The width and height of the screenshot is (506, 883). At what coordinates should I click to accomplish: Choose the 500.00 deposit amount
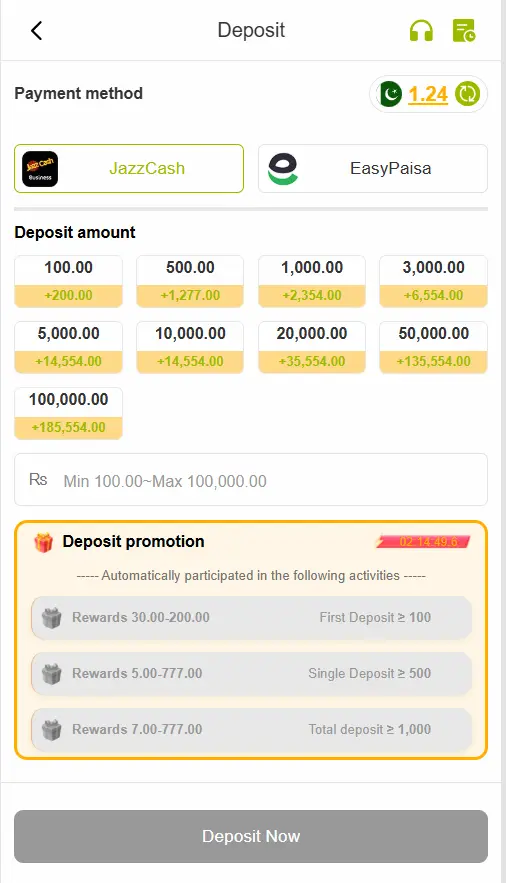coord(190,281)
